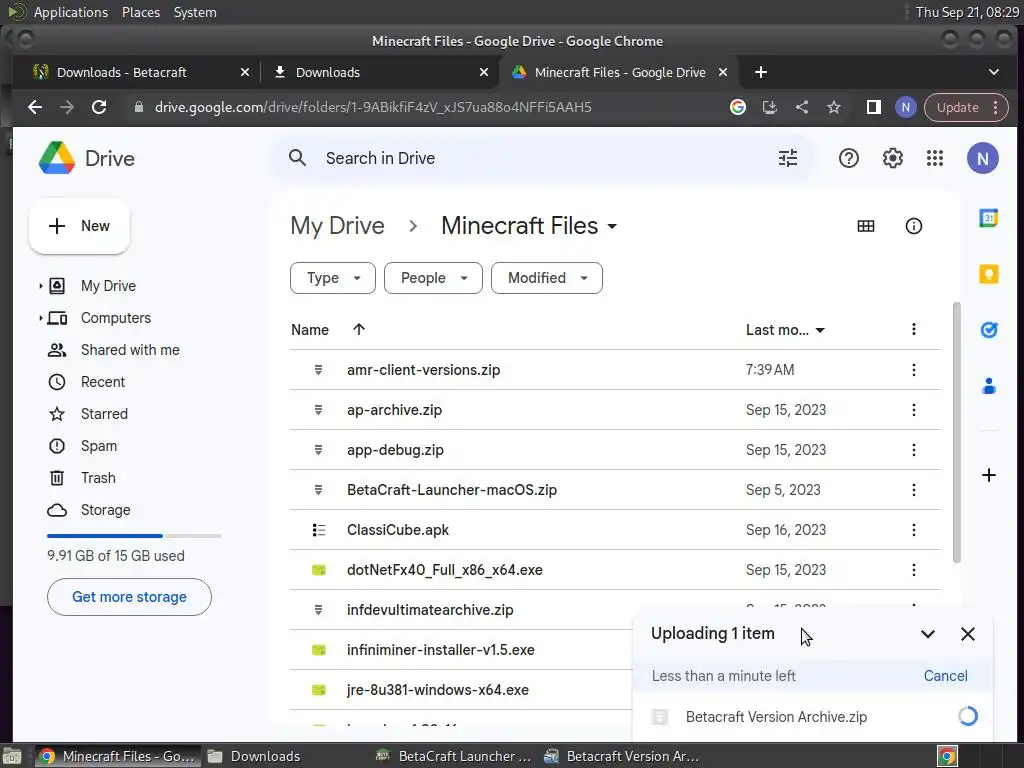Click the New button

(79, 226)
